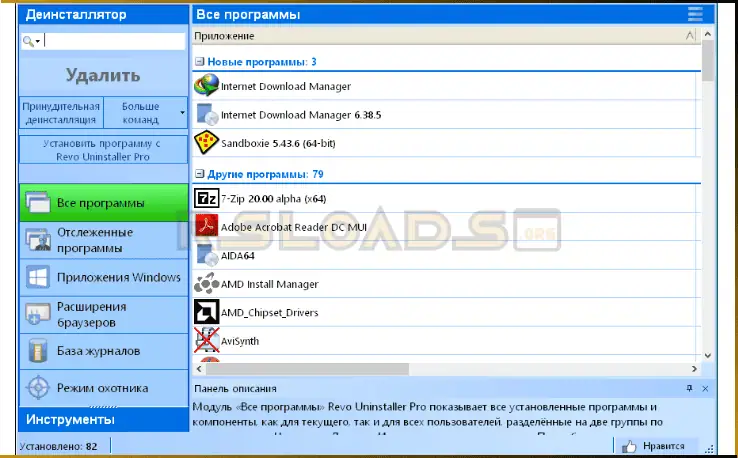
Task: Click the All Programs windows icon in the sidebar
Action: pyautogui.click(x=38, y=202)
